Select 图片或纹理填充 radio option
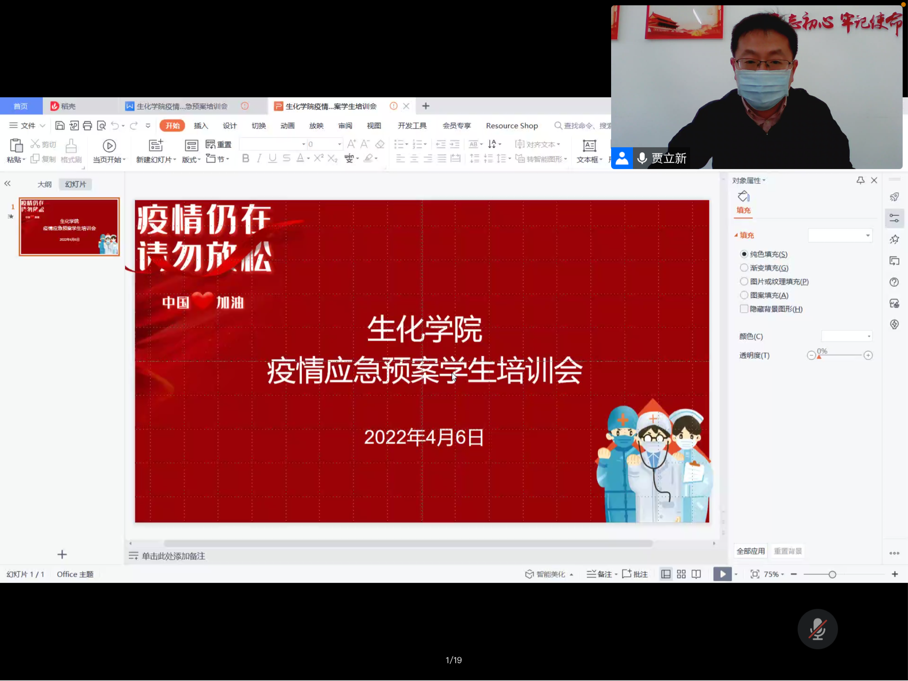The height and width of the screenshot is (681, 908). [x=744, y=282]
